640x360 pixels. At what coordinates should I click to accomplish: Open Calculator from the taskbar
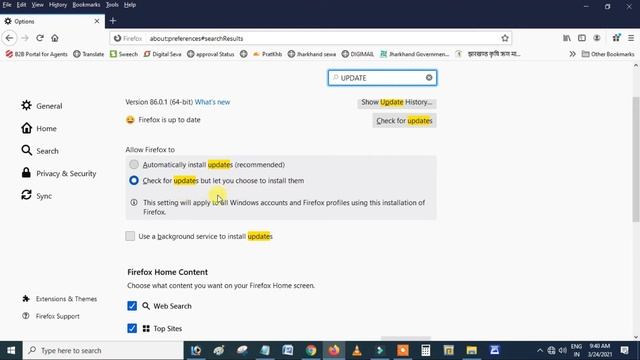(x=425, y=350)
